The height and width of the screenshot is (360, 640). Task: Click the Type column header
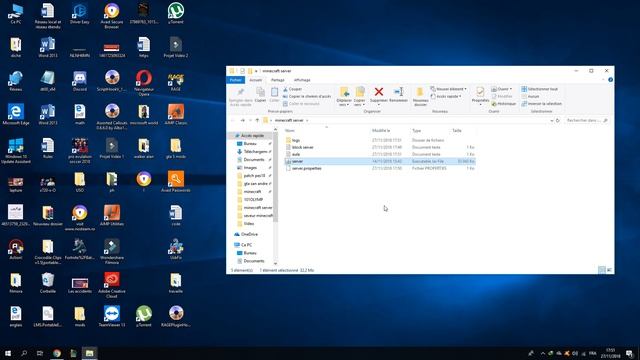pyautogui.click(x=416, y=131)
